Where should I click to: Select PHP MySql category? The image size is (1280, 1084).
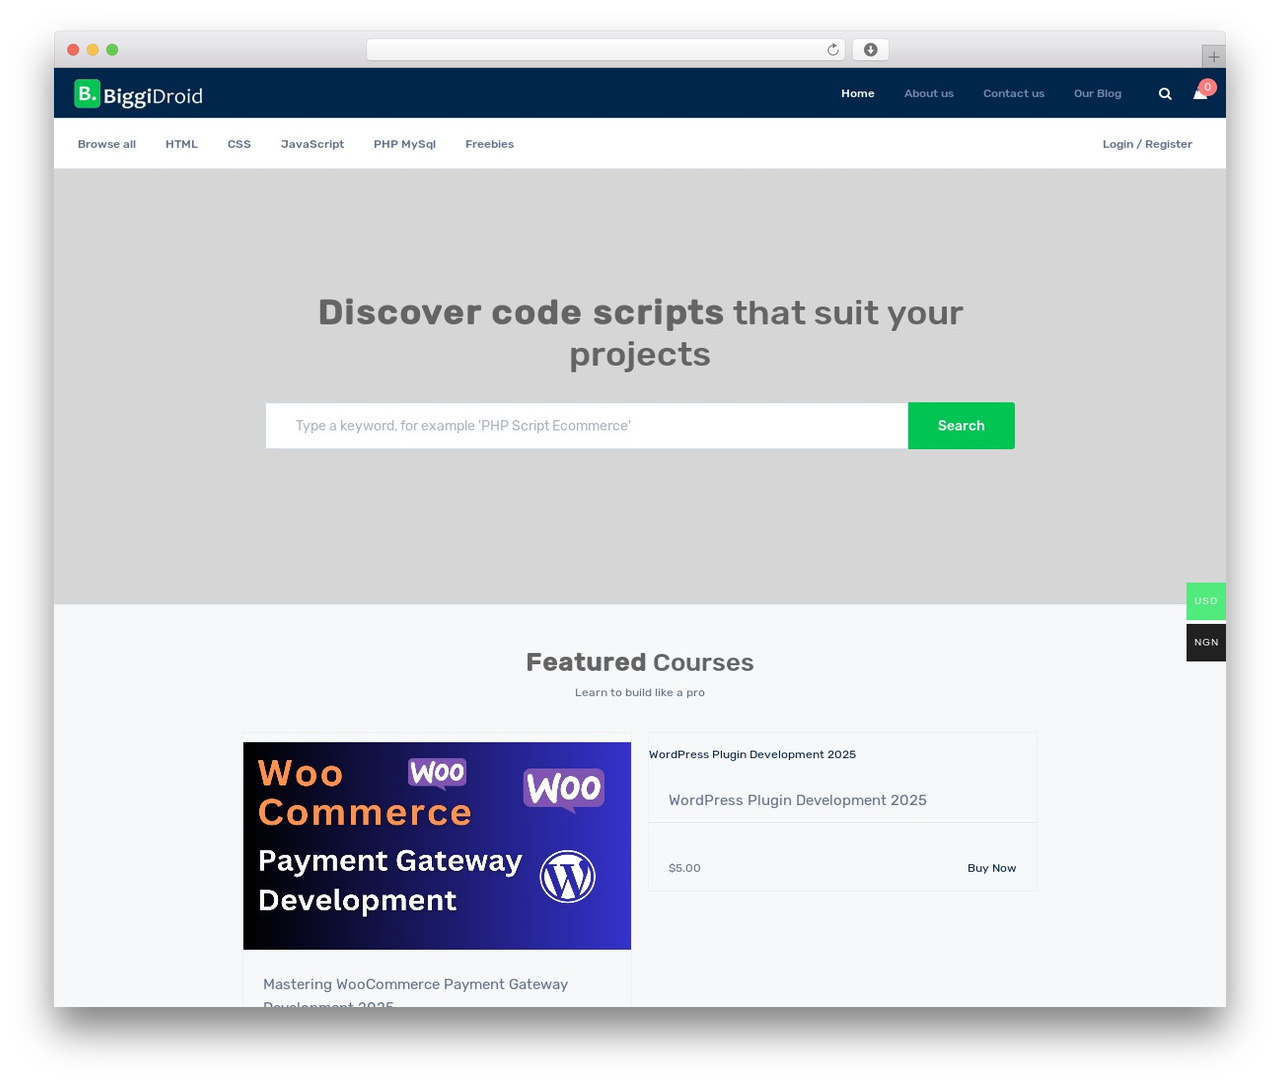click(x=405, y=144)
